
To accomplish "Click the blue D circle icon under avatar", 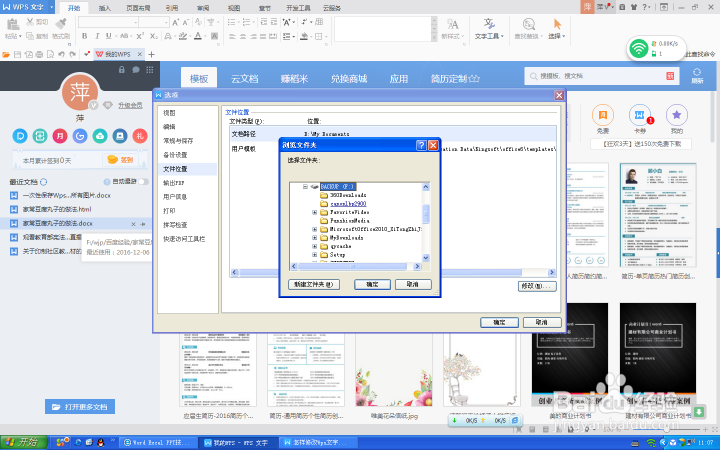I will [x=20, y=136].
